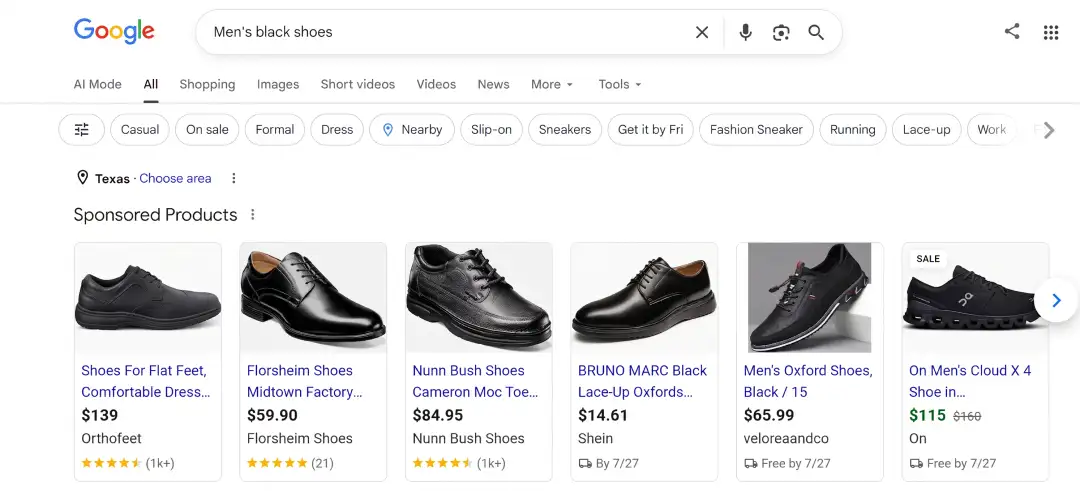Apply the On sale filter chip
This screenshot has width=1080, height=491.
pos(207,129)
